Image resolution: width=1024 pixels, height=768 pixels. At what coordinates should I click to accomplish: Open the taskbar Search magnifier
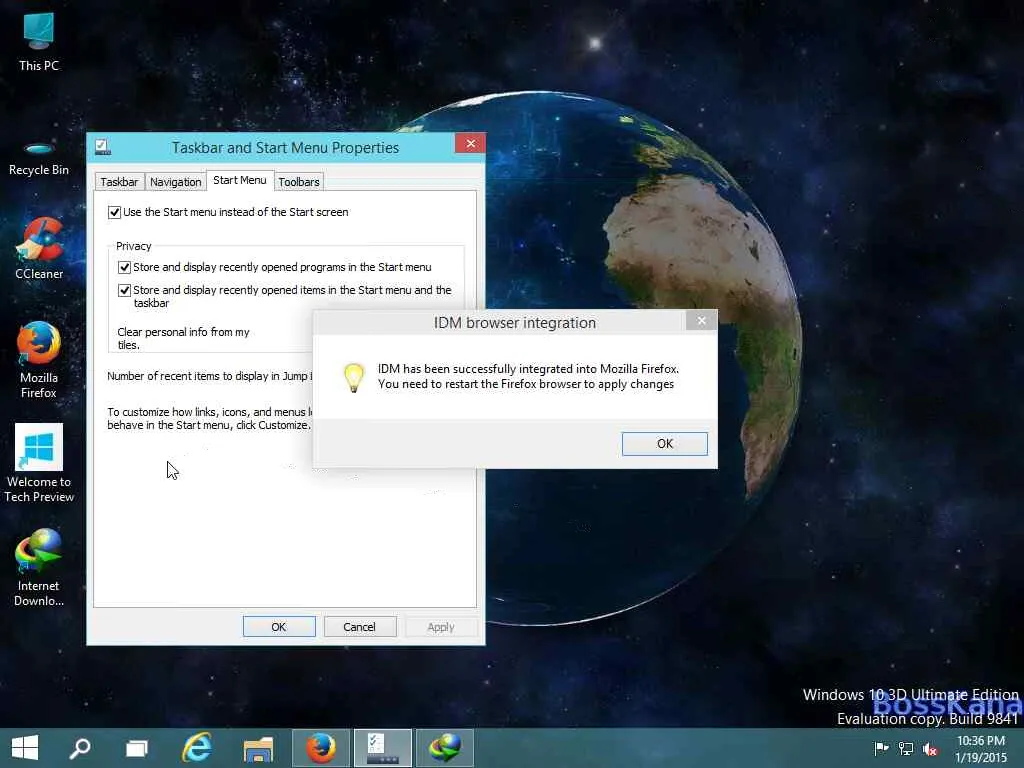(80, 748)
